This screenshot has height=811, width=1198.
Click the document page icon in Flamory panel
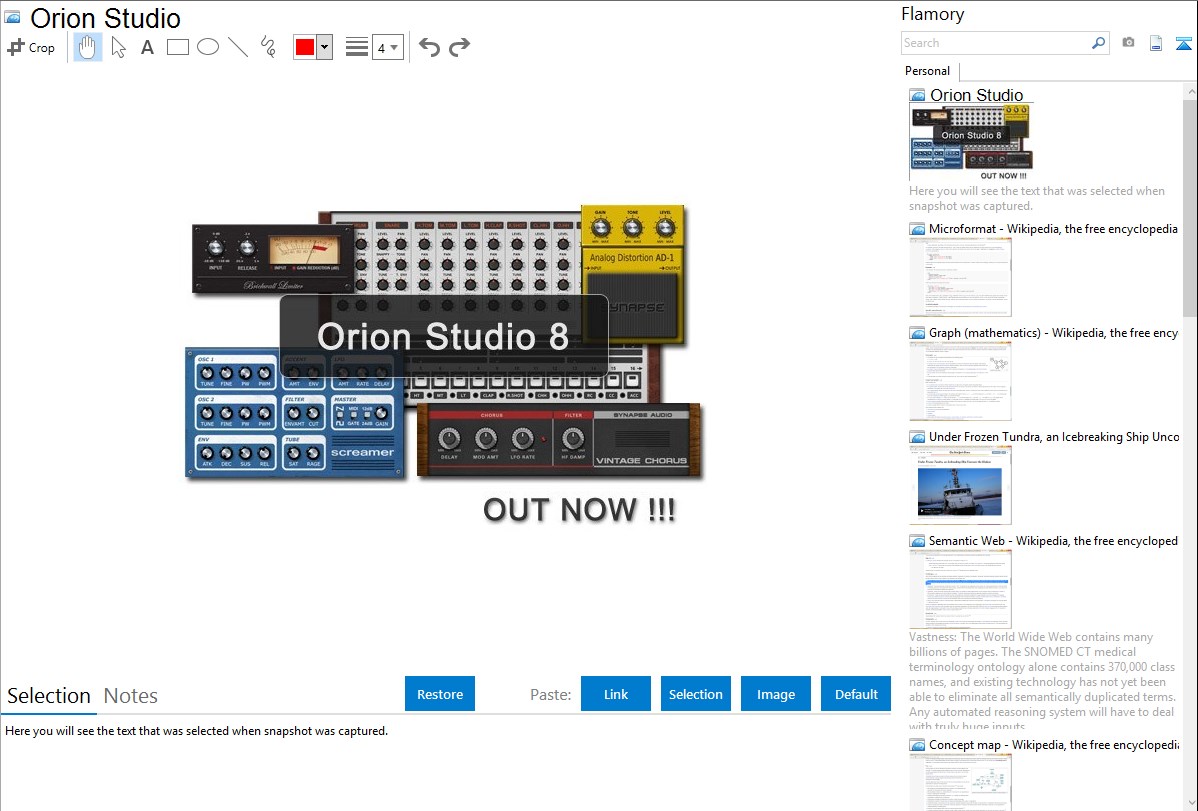[1156, 43]
